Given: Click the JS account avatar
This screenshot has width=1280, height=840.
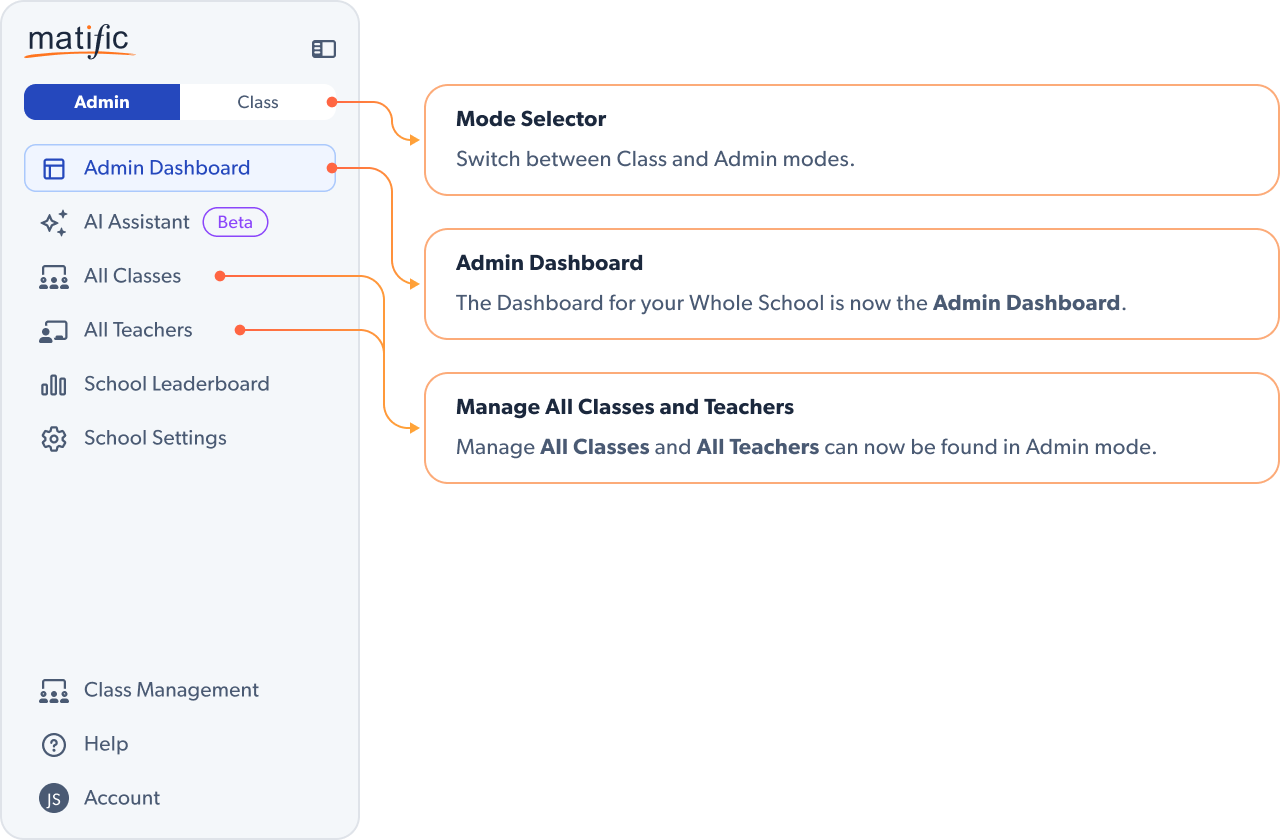Looking at the screenshot, I should 54,798.
